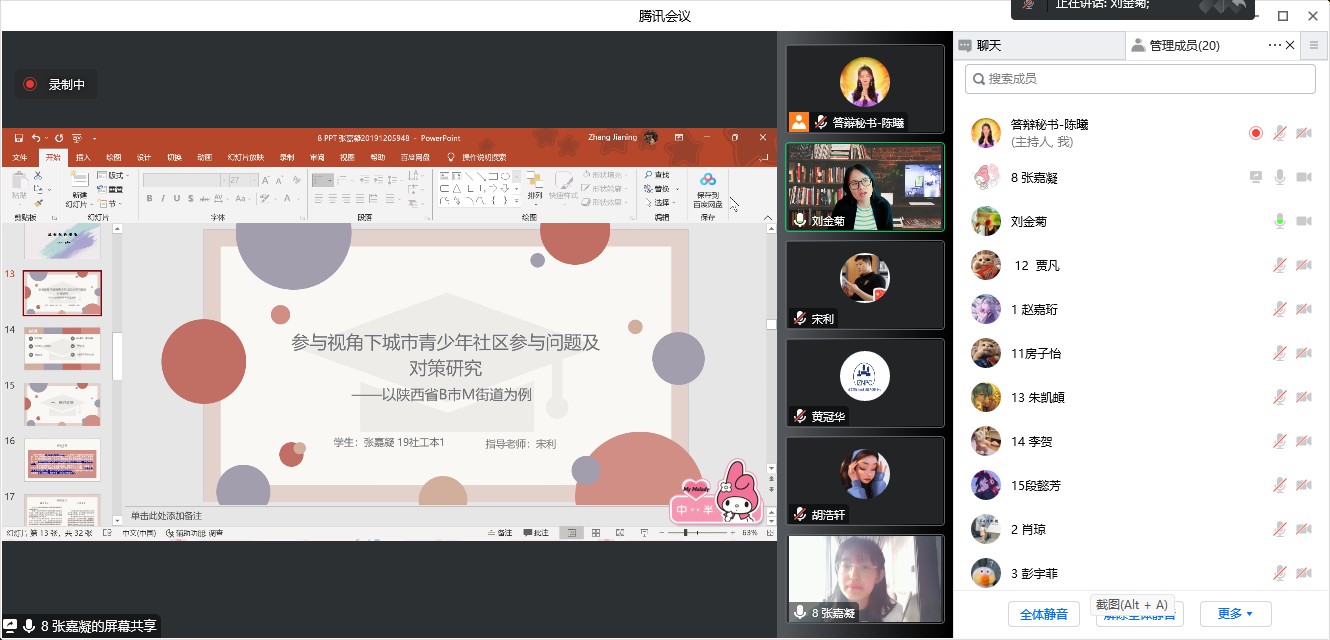Image resolution: width=1330 pixels, height=640 pixels.
Task: Click the three-dots options on 管理成员 tab
Action: [x=1274, y=45]
